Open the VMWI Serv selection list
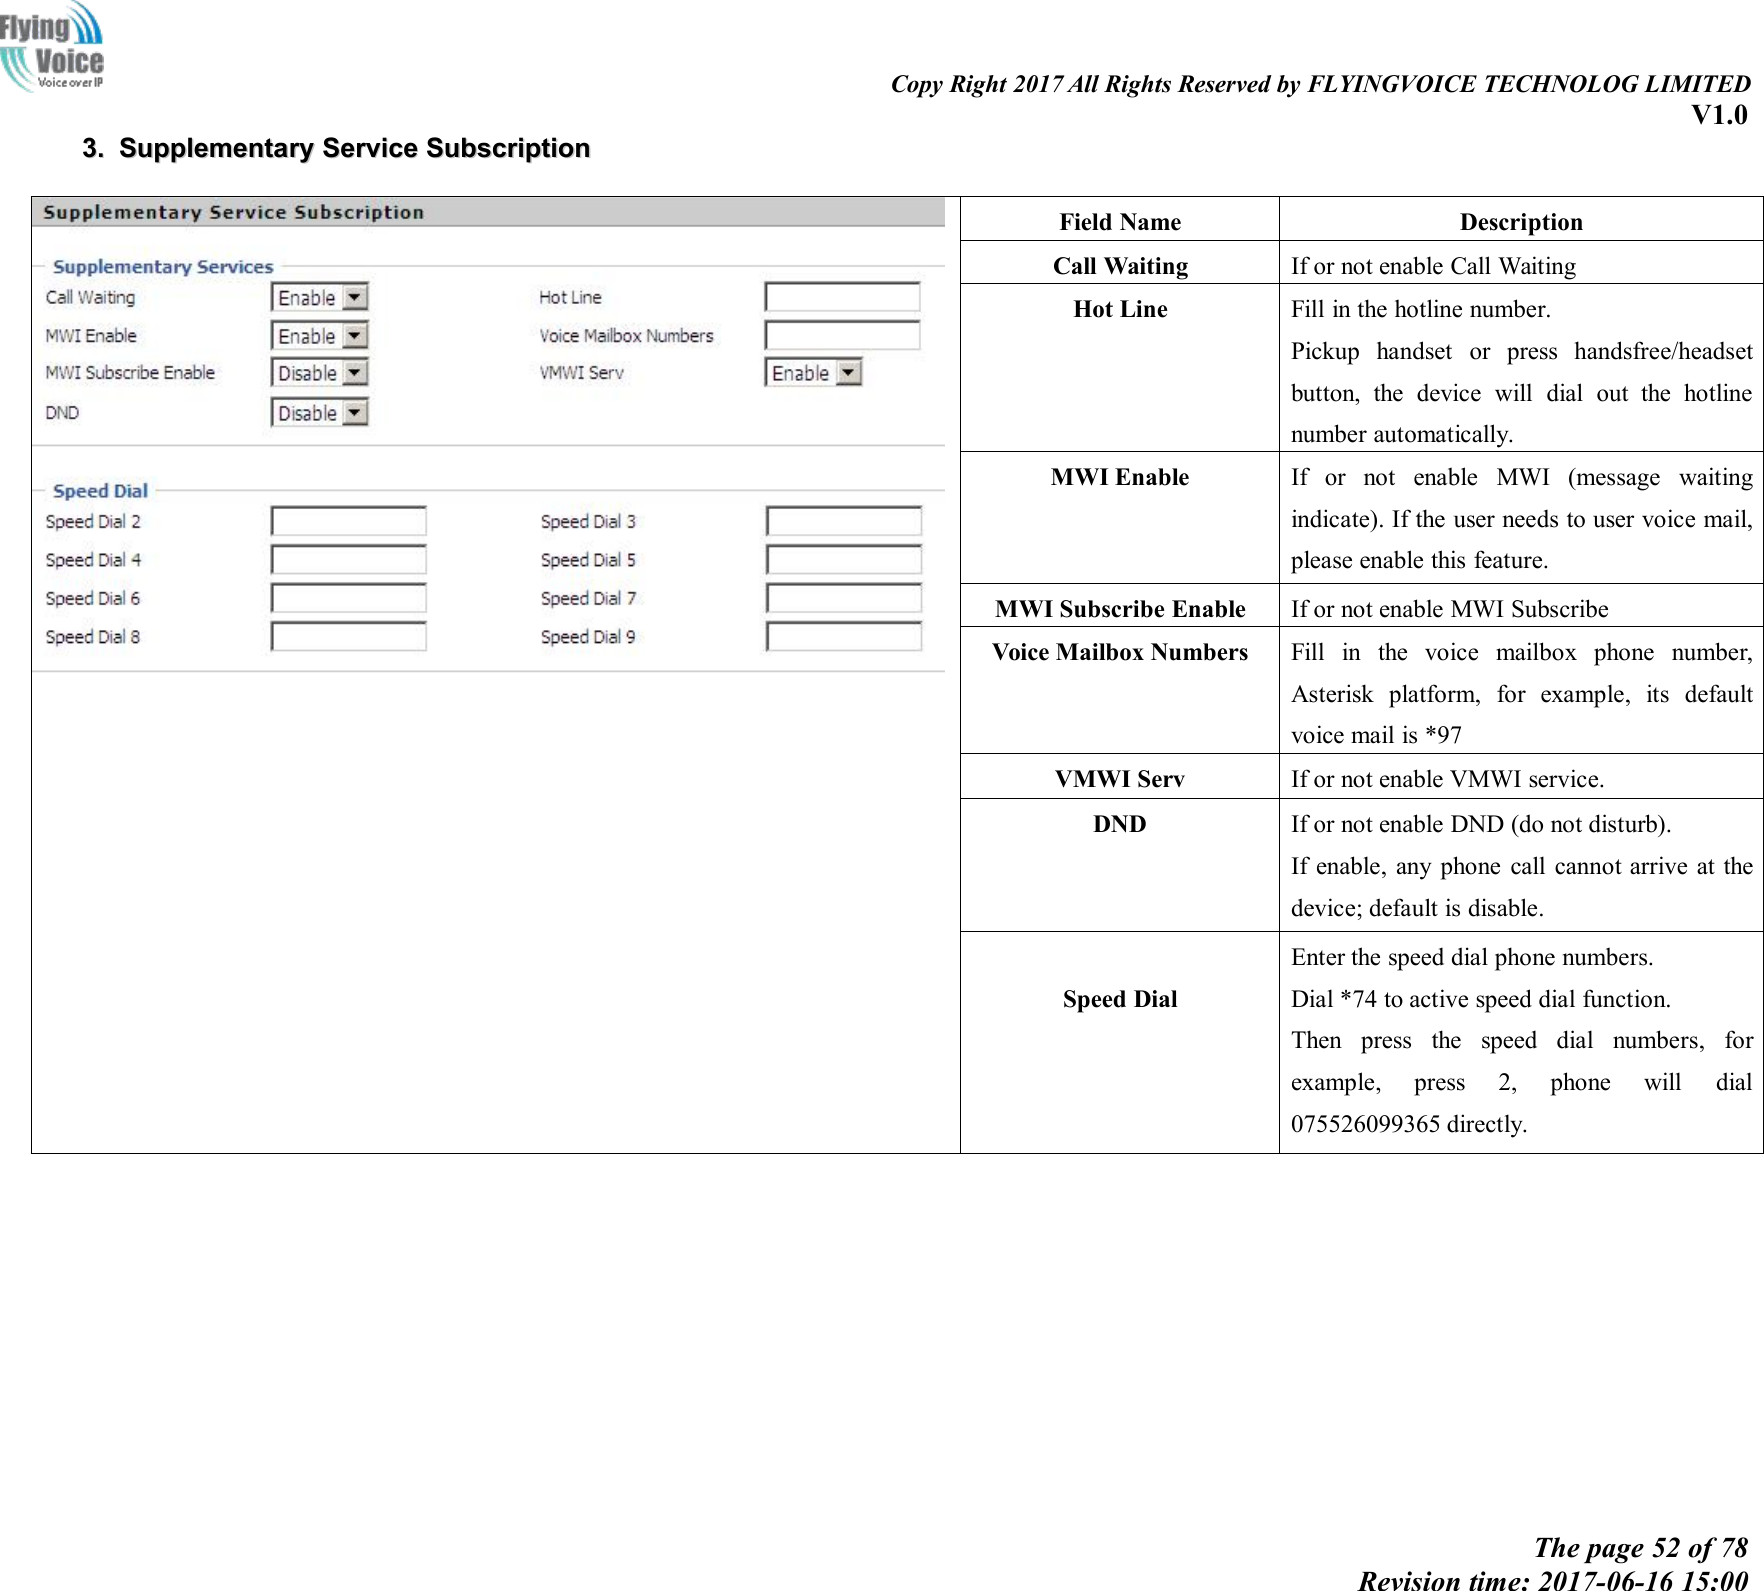Screen dimensions: 1764x1591 click(x=812, y=372)
